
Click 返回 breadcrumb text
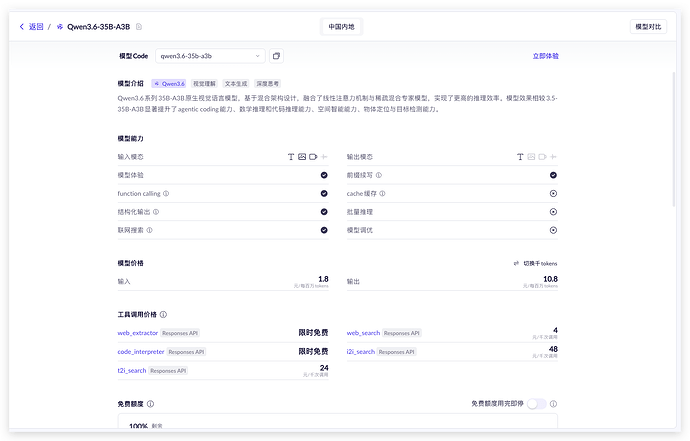point(36,27)
